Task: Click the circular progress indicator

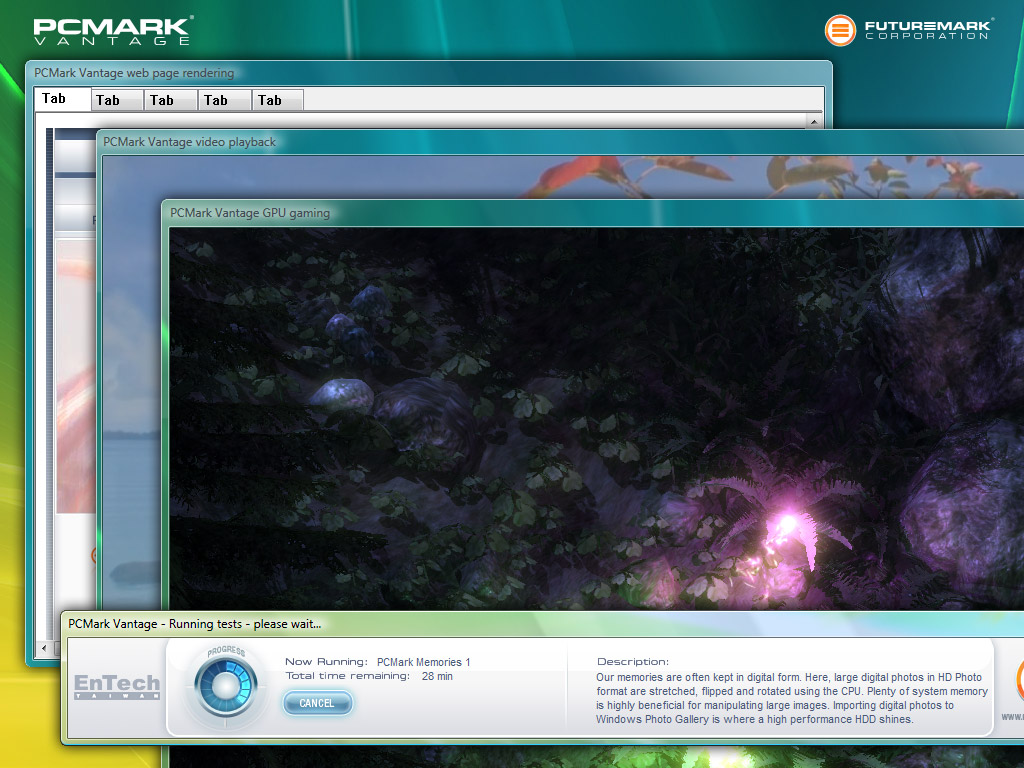Action: pyautogui.click(x=226, y=685)
